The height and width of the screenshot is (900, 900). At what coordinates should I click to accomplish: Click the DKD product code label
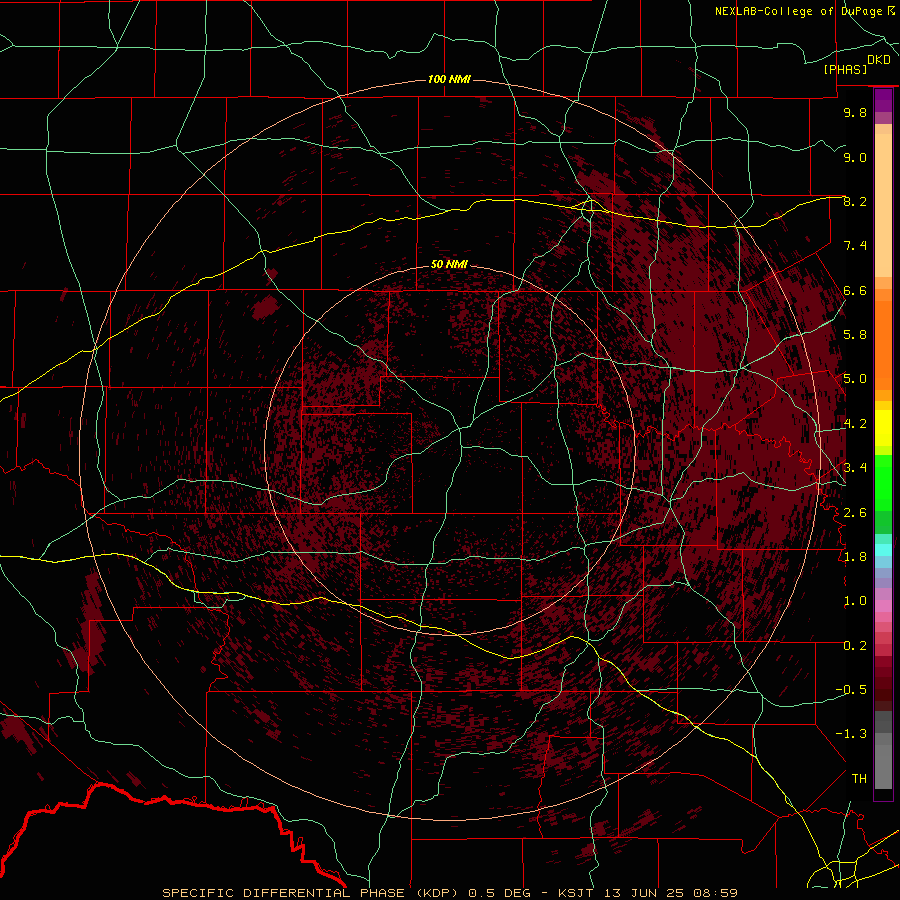click(x=879, y=60)
